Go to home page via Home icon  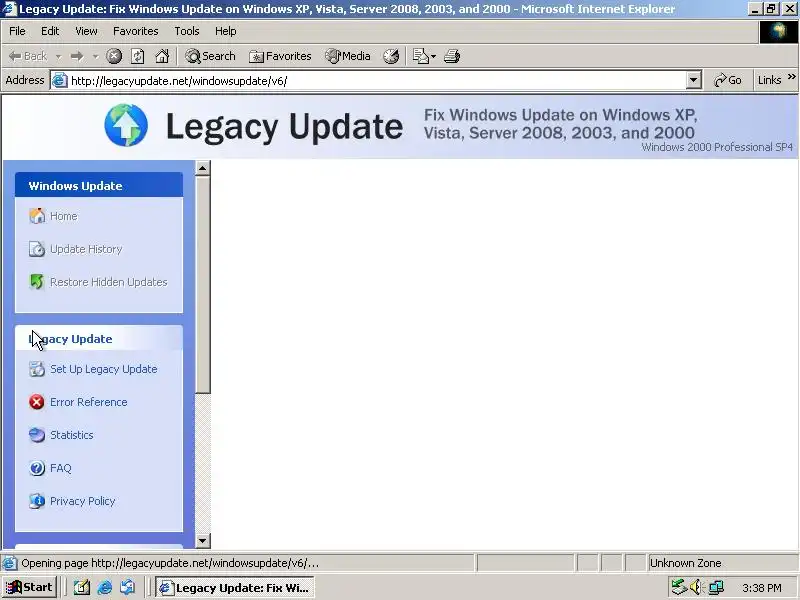pos(162,56)
